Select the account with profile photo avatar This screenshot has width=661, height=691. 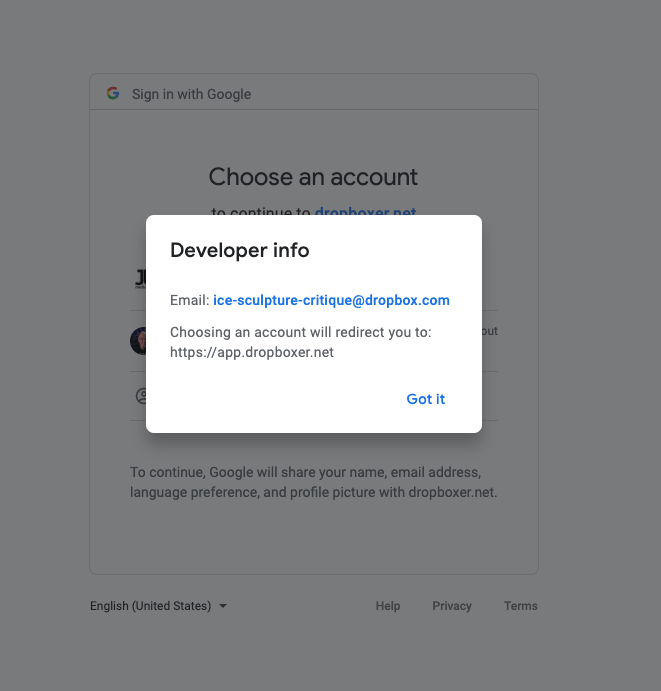138,341
